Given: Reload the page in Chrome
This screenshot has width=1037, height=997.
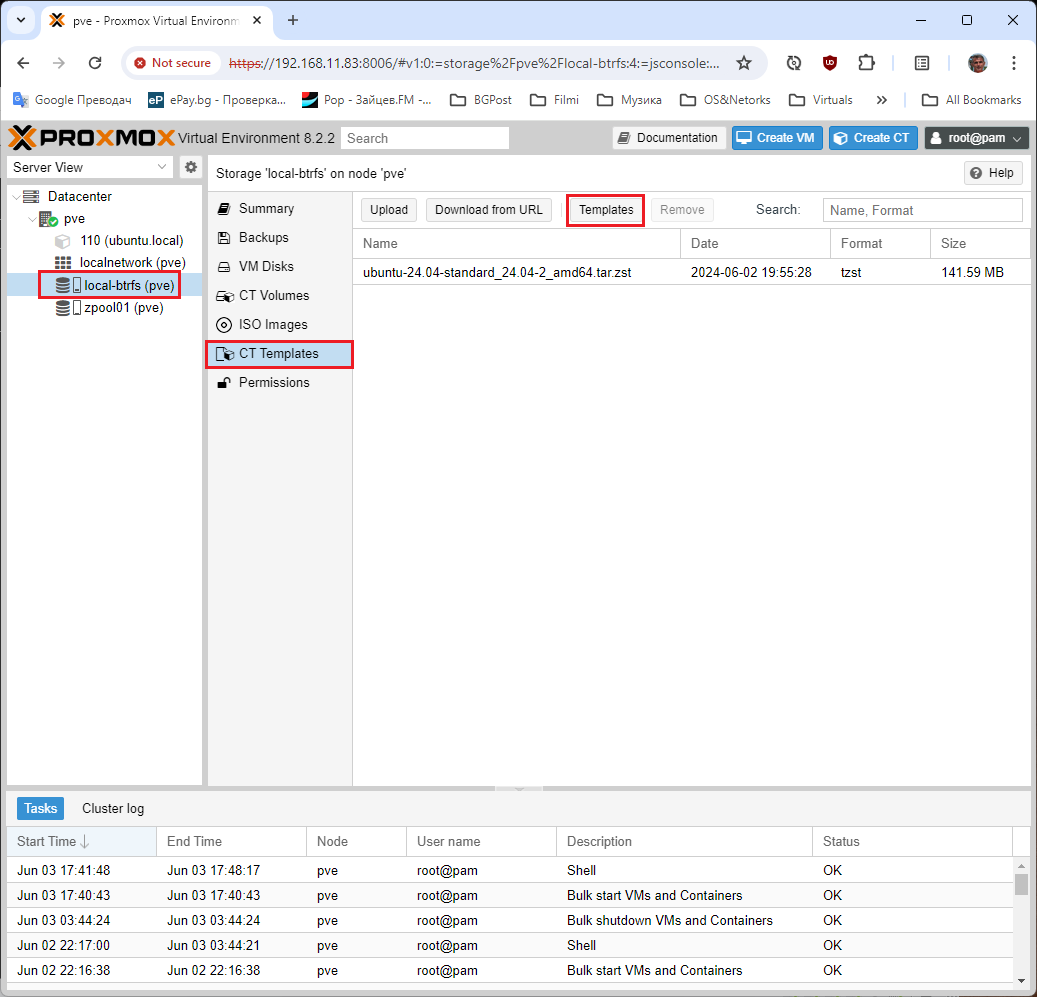Looking at the screenshot, I should point(95,63).
